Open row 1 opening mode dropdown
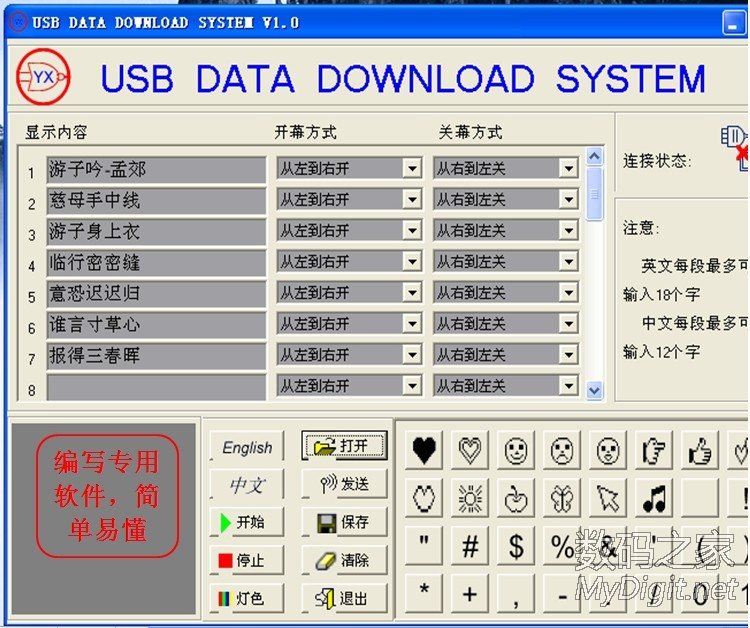This screenshot has height=628, width=750. click(x=412, y=168)
